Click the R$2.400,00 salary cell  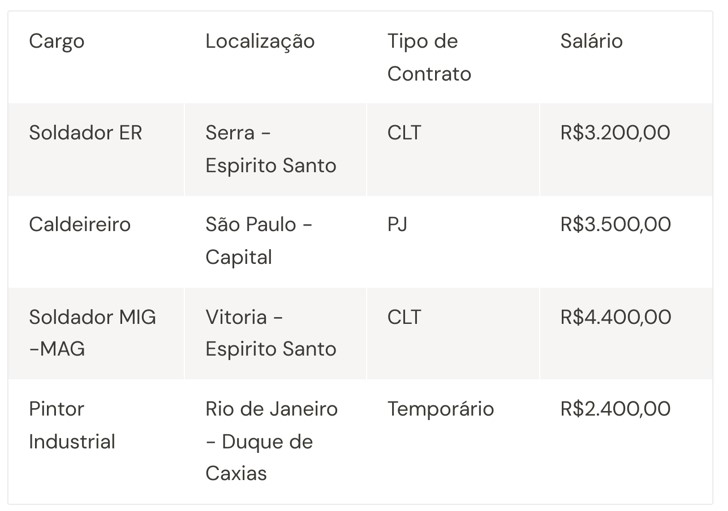tap(615, 409)
